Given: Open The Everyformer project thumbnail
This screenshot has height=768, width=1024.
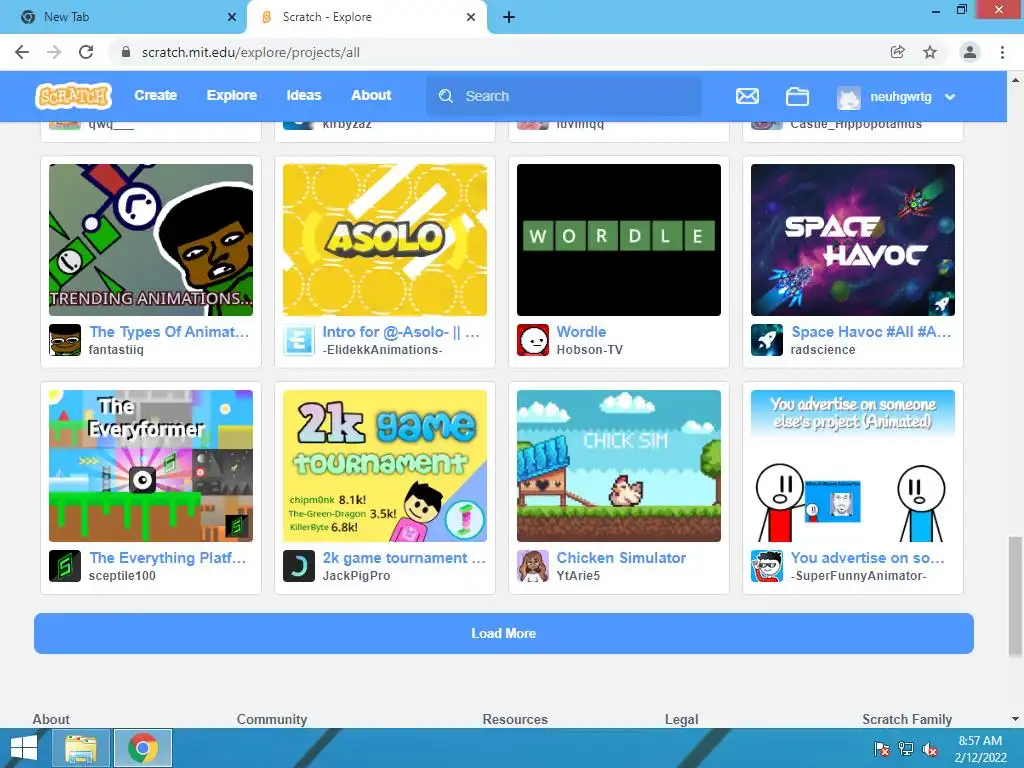Looking at the screenshot, I should pyautogui.click(x=151, y=466).
